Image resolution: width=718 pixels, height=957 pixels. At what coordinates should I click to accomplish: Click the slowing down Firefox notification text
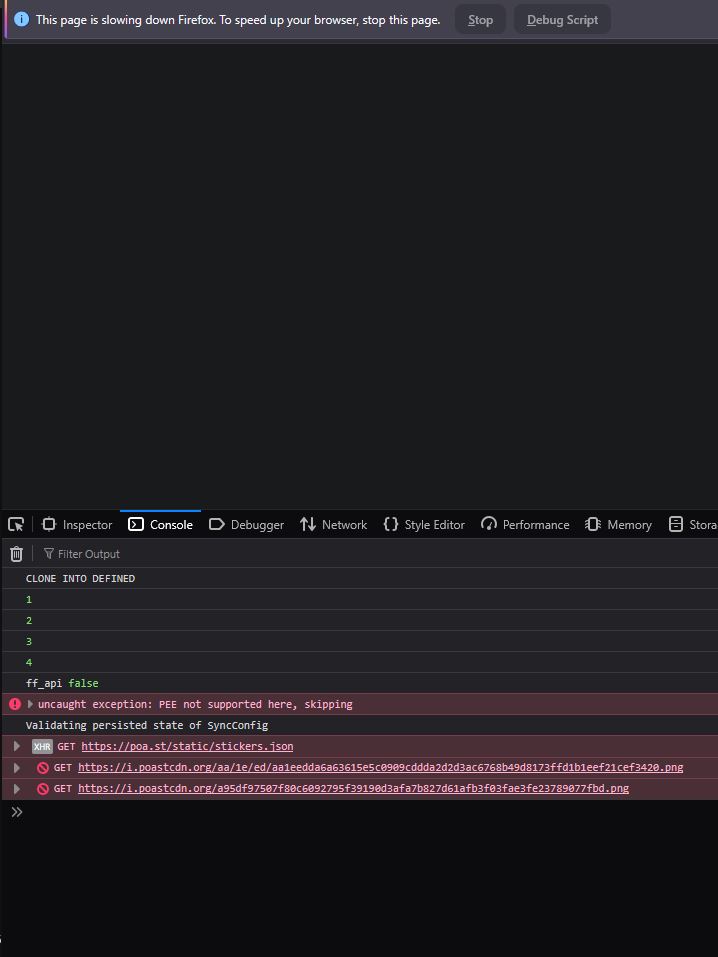pyautogui.click(x=238, y=20)
